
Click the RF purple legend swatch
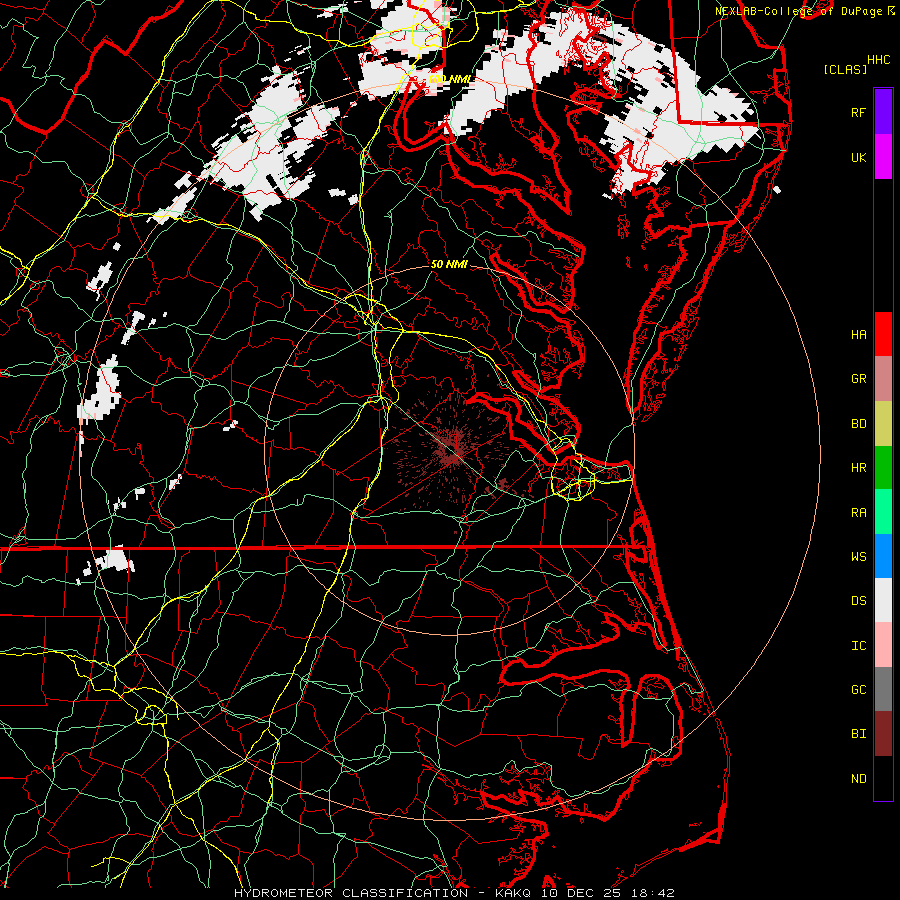point(883,112)
